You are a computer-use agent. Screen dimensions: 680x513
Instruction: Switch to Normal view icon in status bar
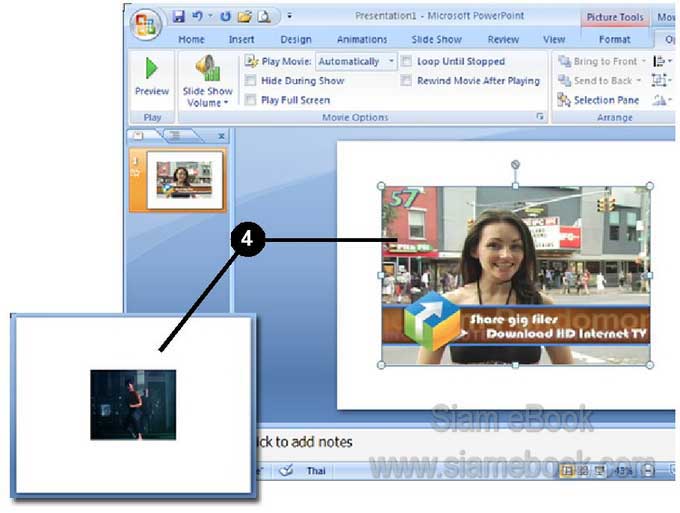pyautogui.click(x=567, y=471)
